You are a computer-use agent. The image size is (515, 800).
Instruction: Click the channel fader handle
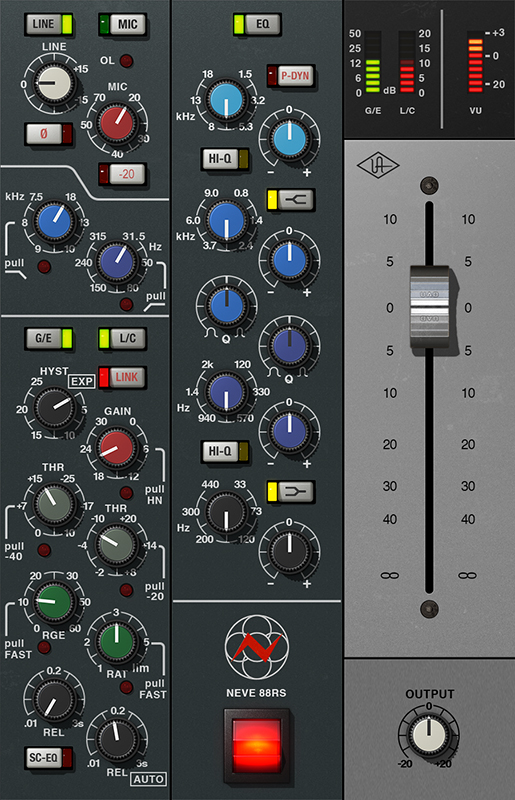[429, 307]
